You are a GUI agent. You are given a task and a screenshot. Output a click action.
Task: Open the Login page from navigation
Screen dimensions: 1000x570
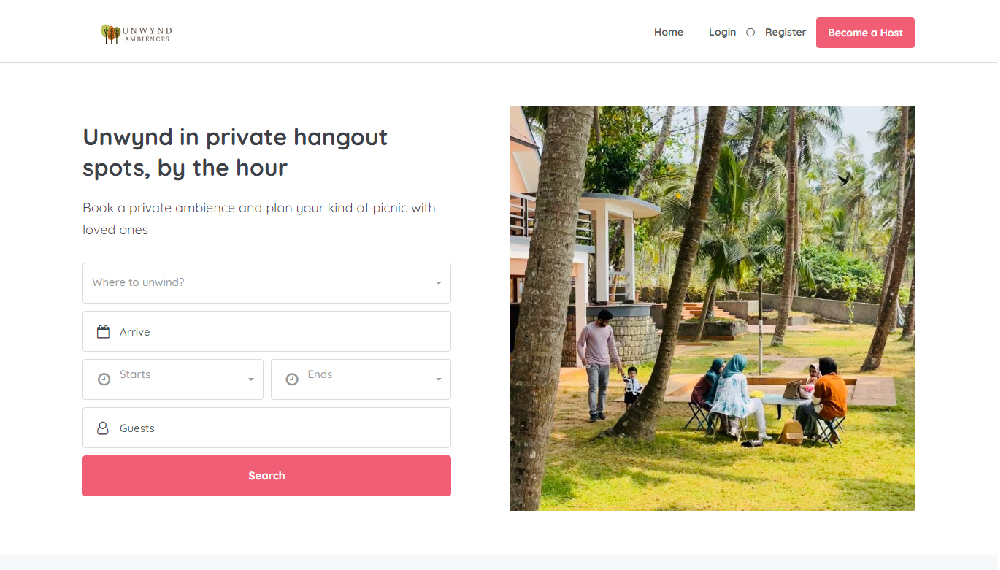[x=722, y=33]
